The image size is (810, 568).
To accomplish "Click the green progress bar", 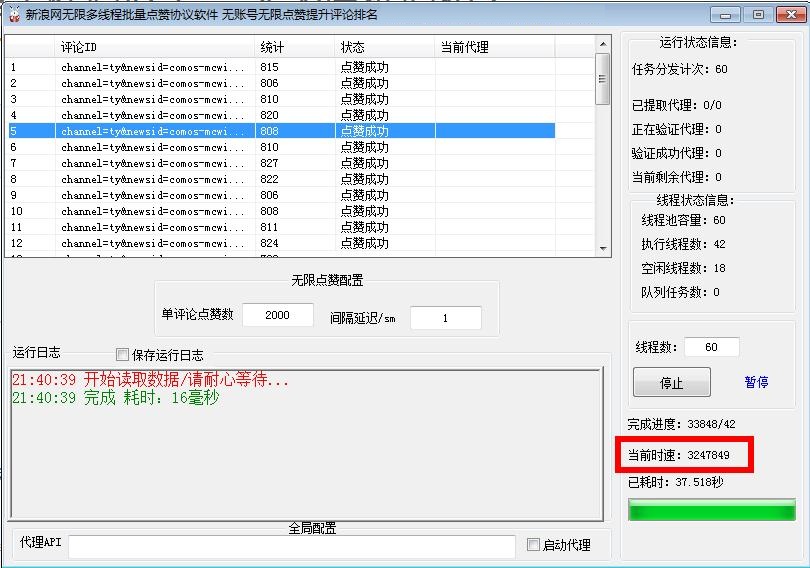I will [x=711, y=510].
